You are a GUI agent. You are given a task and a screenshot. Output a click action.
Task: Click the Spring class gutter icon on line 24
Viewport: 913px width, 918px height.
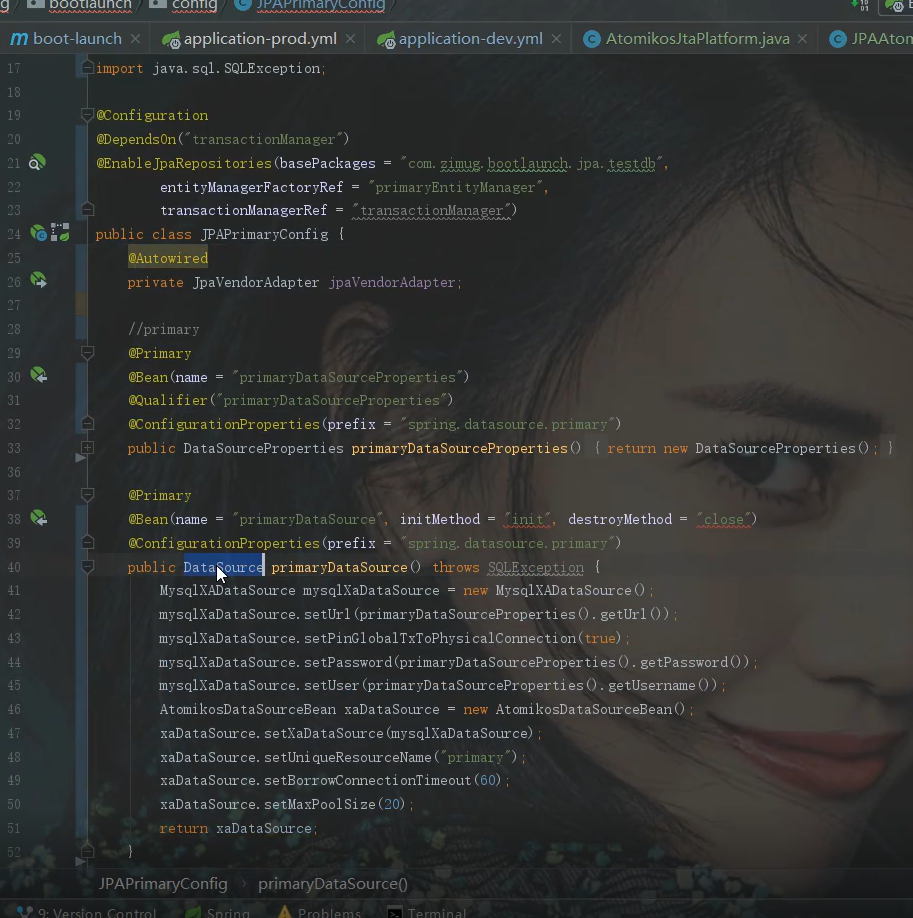point(38,233)
